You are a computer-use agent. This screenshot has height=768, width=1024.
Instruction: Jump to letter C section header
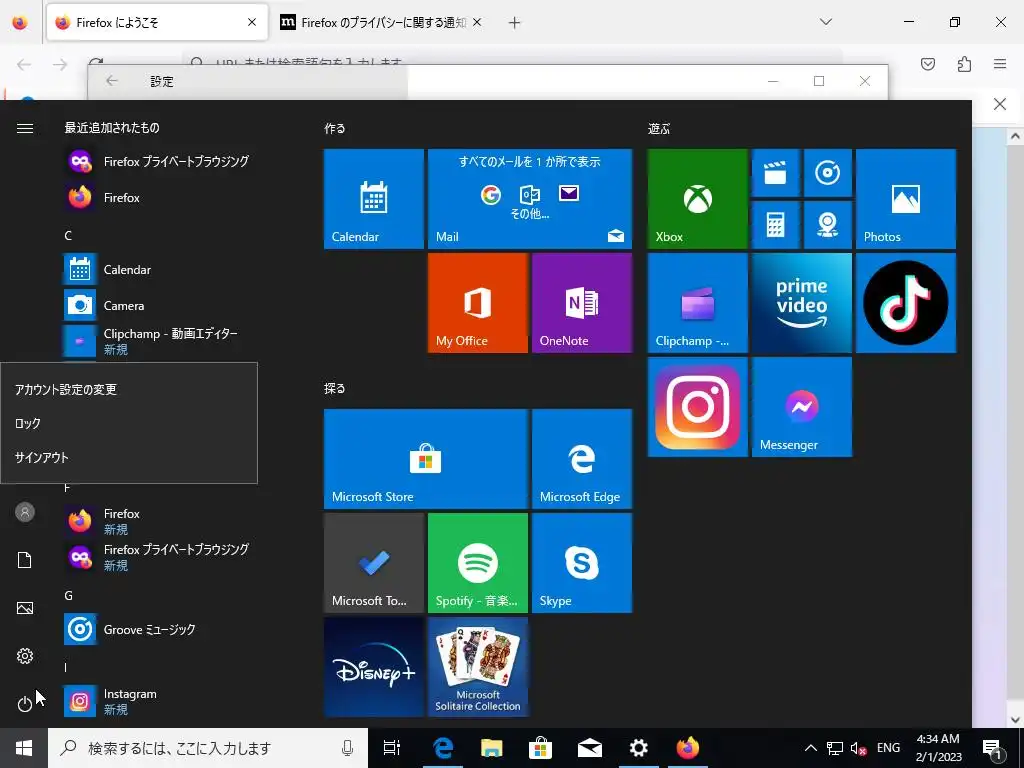tap(68, 236)
